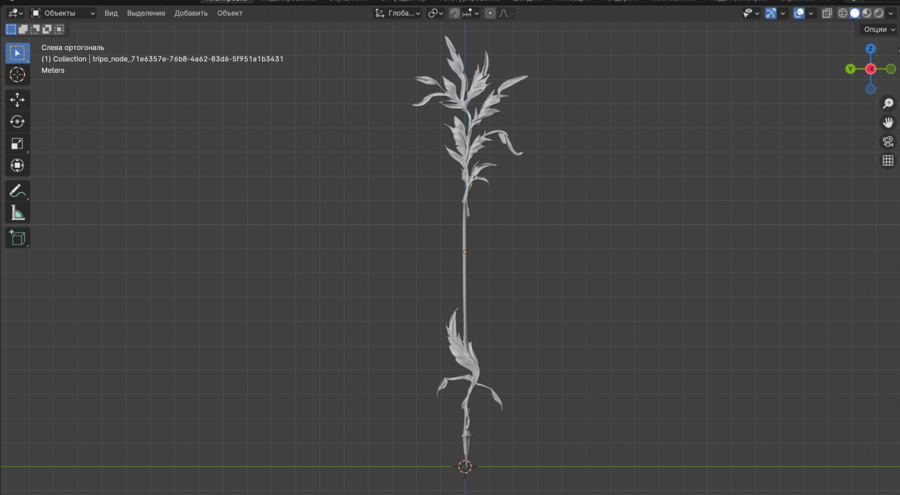This screenshot has width=900, height=495.
Task: Toggle the snapping magnet
Action: click(455, 13)
